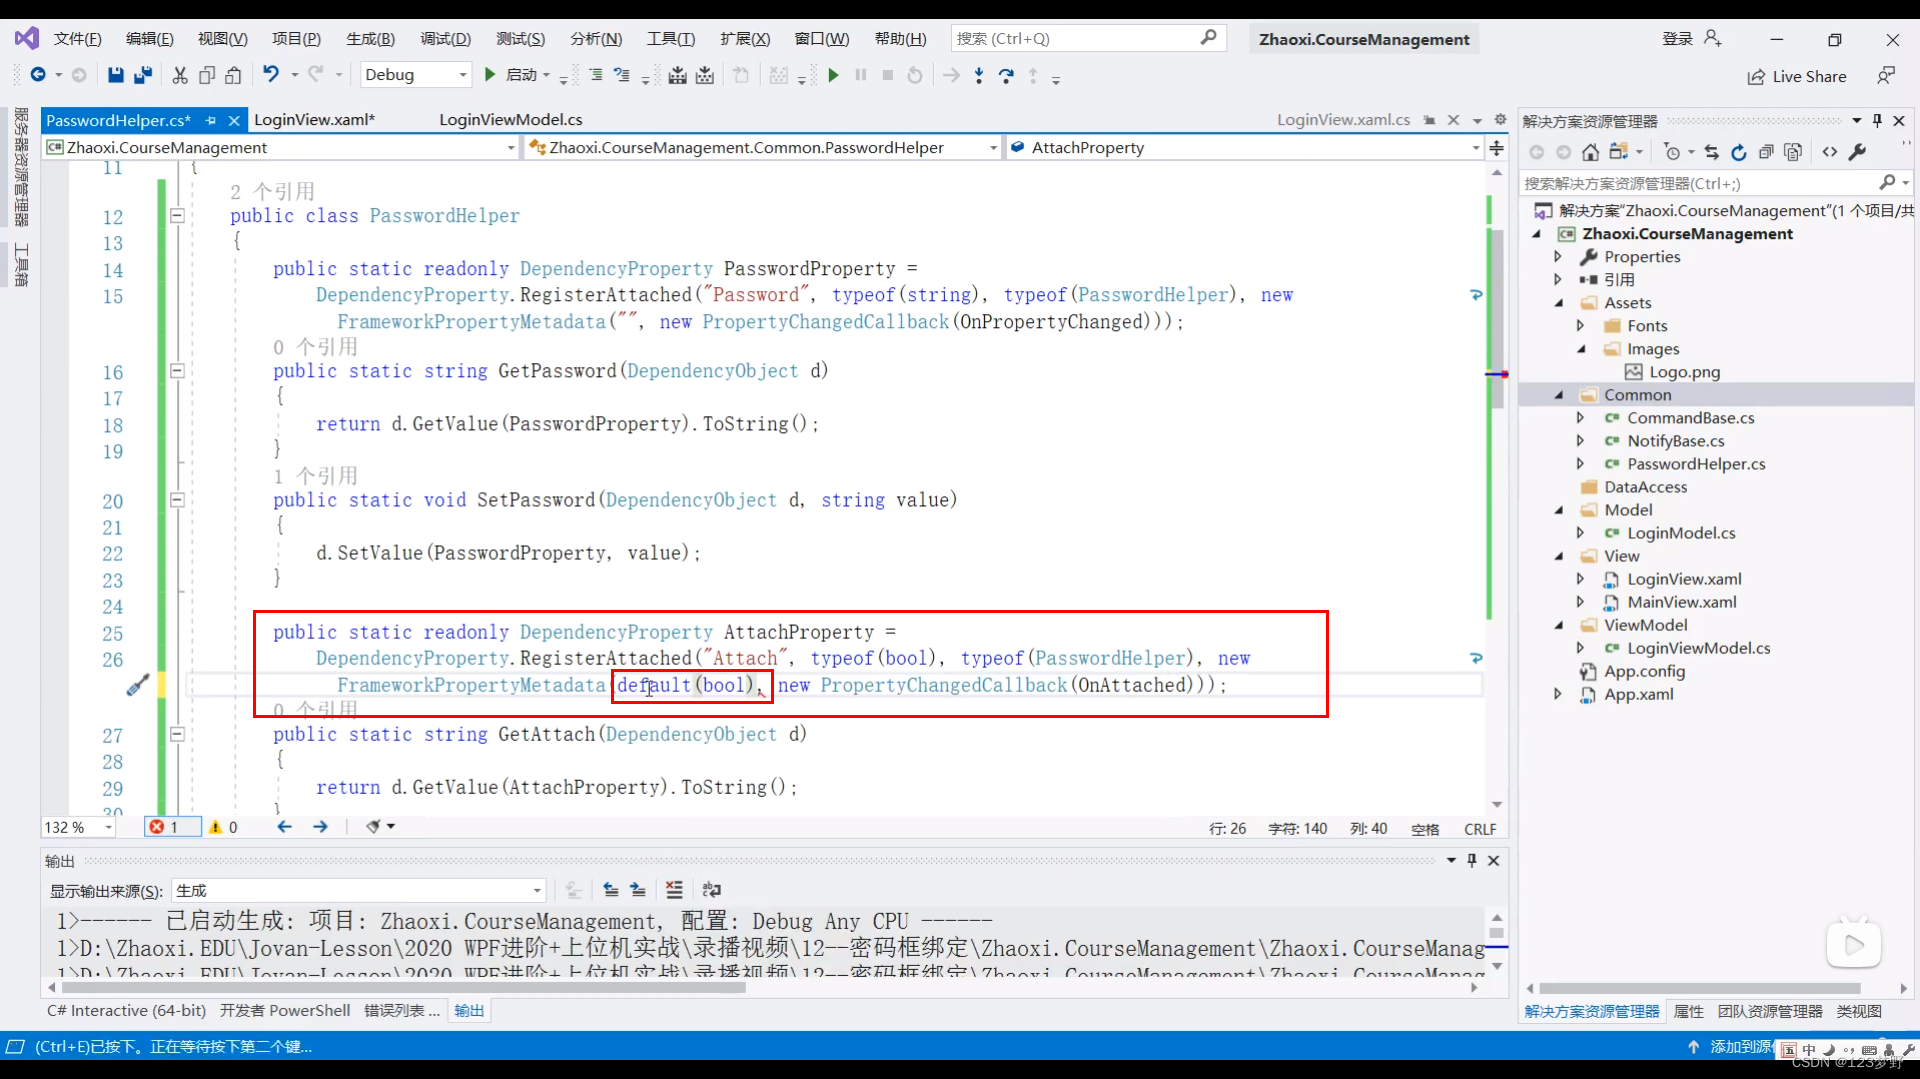Click the feedback icon beside Live Share

click(x=1886, y=76)
